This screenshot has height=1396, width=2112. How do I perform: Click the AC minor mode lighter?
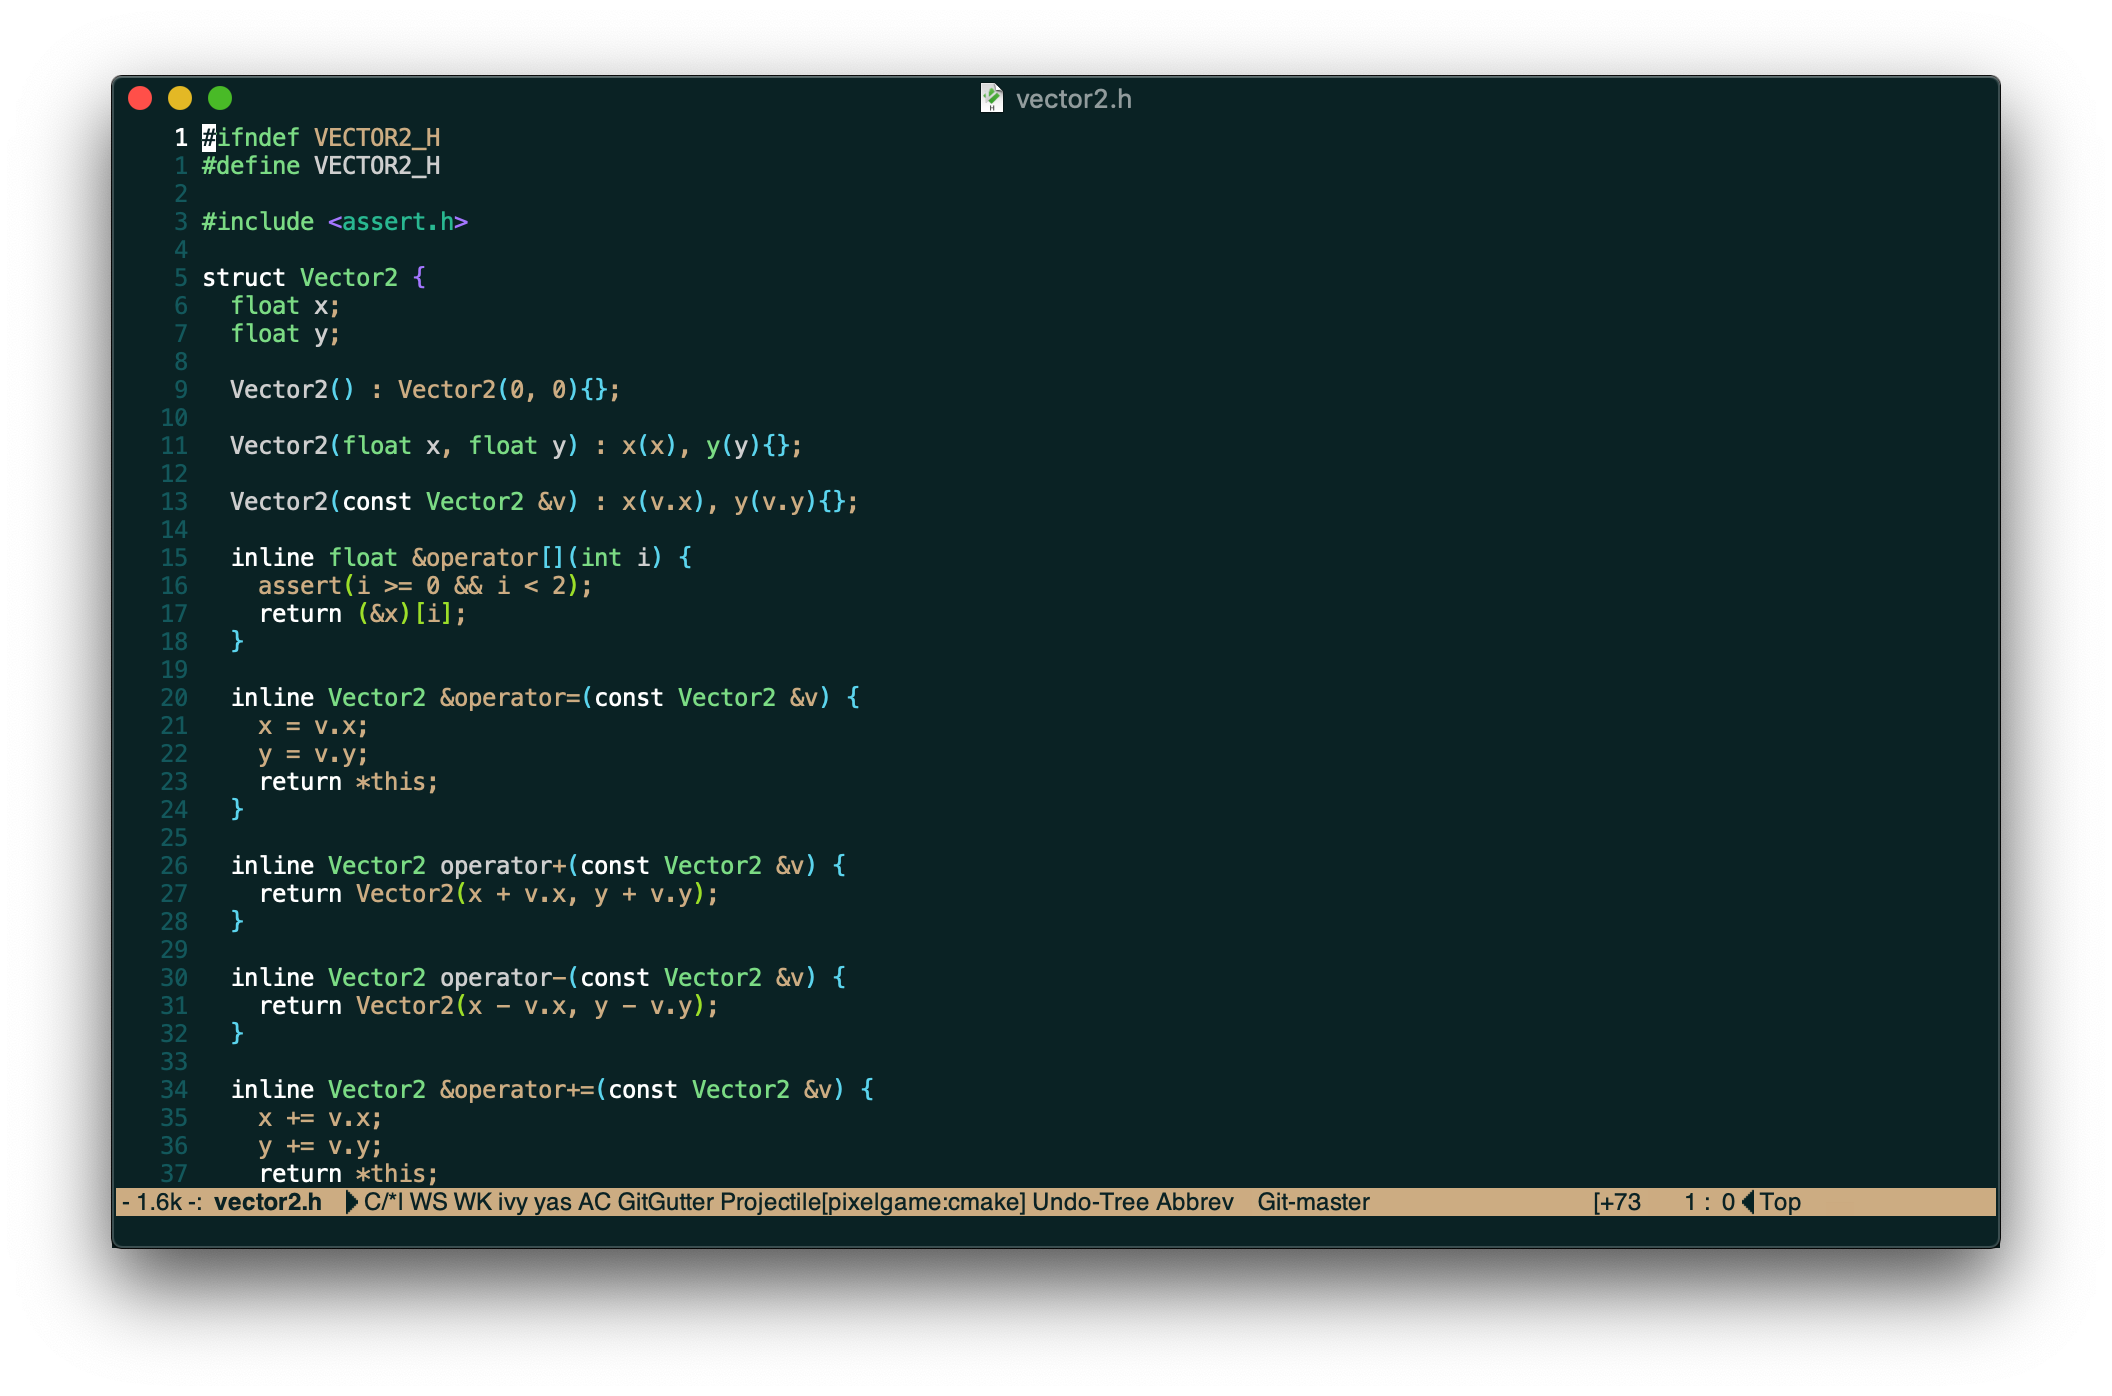coord(594,1202)
